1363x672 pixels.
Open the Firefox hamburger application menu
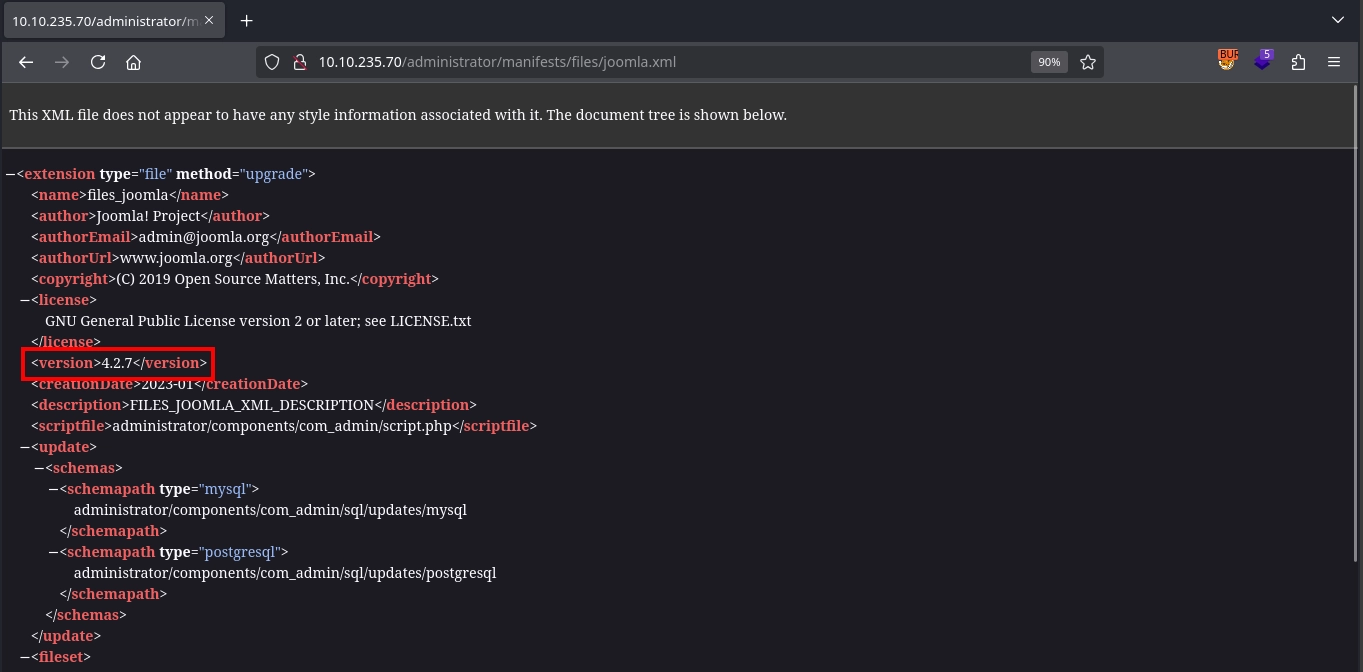click(x=1334, y=62)
